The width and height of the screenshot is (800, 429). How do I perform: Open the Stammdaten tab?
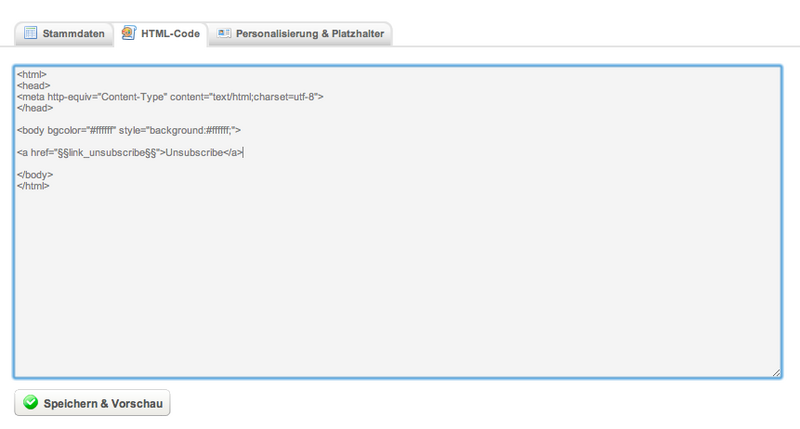tap(64, 34)
